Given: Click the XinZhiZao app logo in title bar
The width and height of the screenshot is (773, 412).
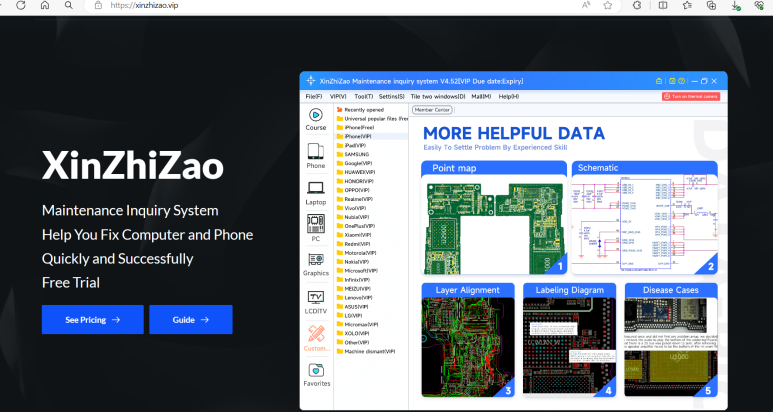Looking at the screenshot, I should tap(311, 81).
